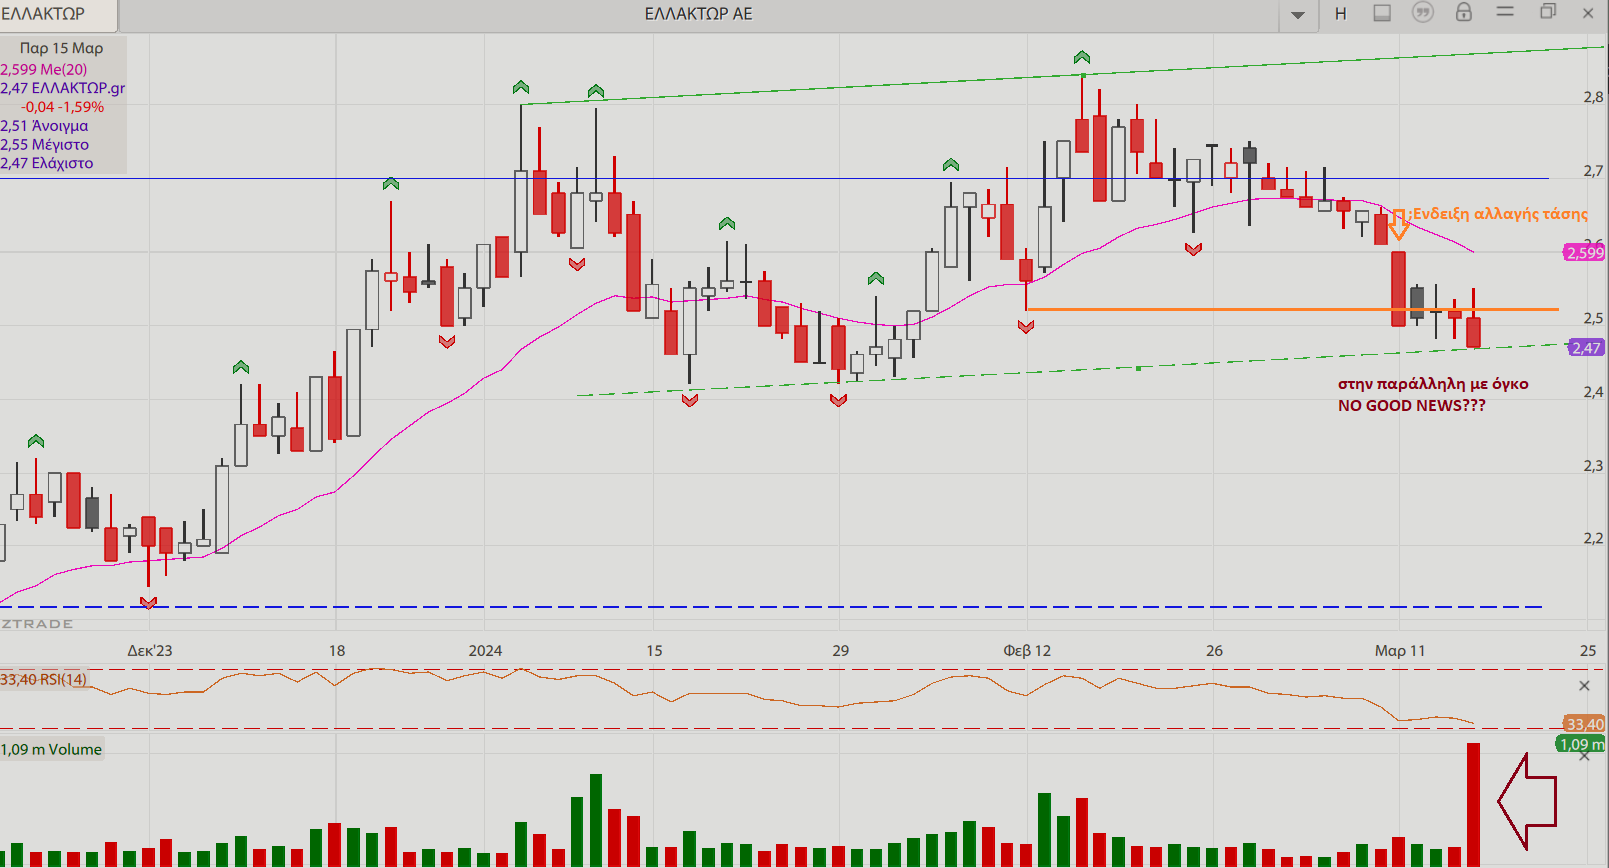Image resolution: width=1609 pixels, height=868 pixels.
Task: Open the chart hamburger menu
Action: [1505, 12]
